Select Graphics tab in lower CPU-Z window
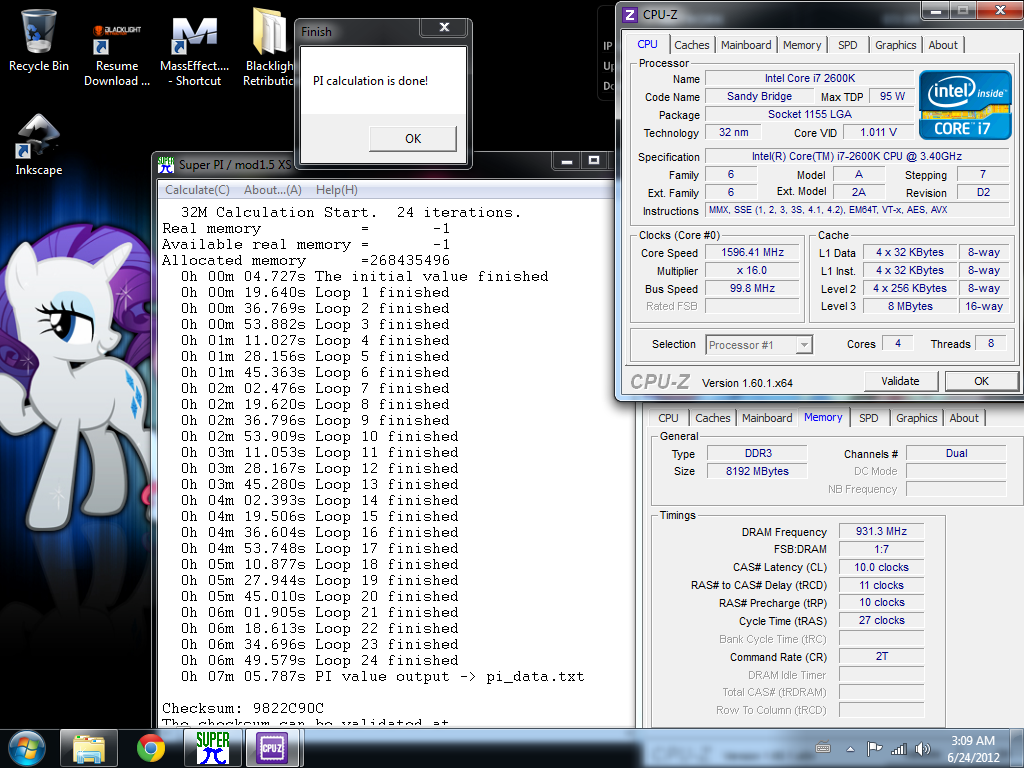 click(916, 418)
